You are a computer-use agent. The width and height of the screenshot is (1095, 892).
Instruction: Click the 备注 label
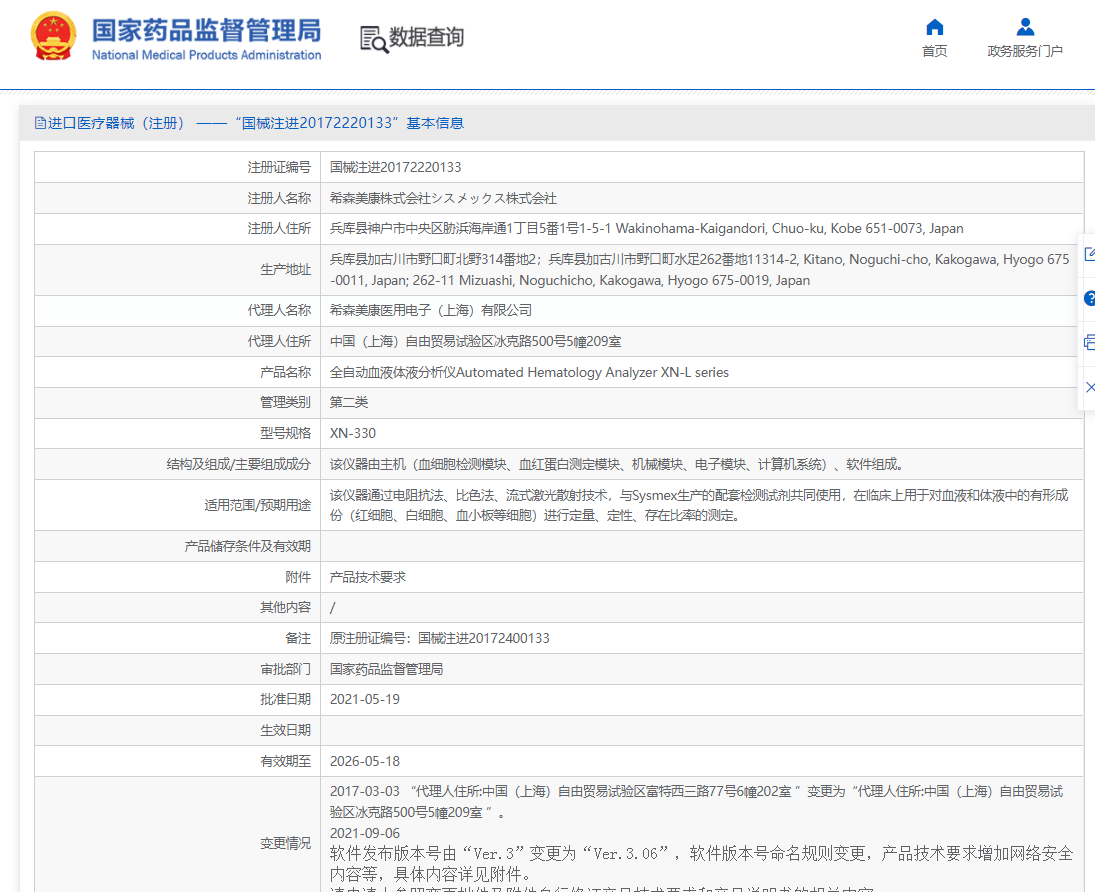(298, 638)
